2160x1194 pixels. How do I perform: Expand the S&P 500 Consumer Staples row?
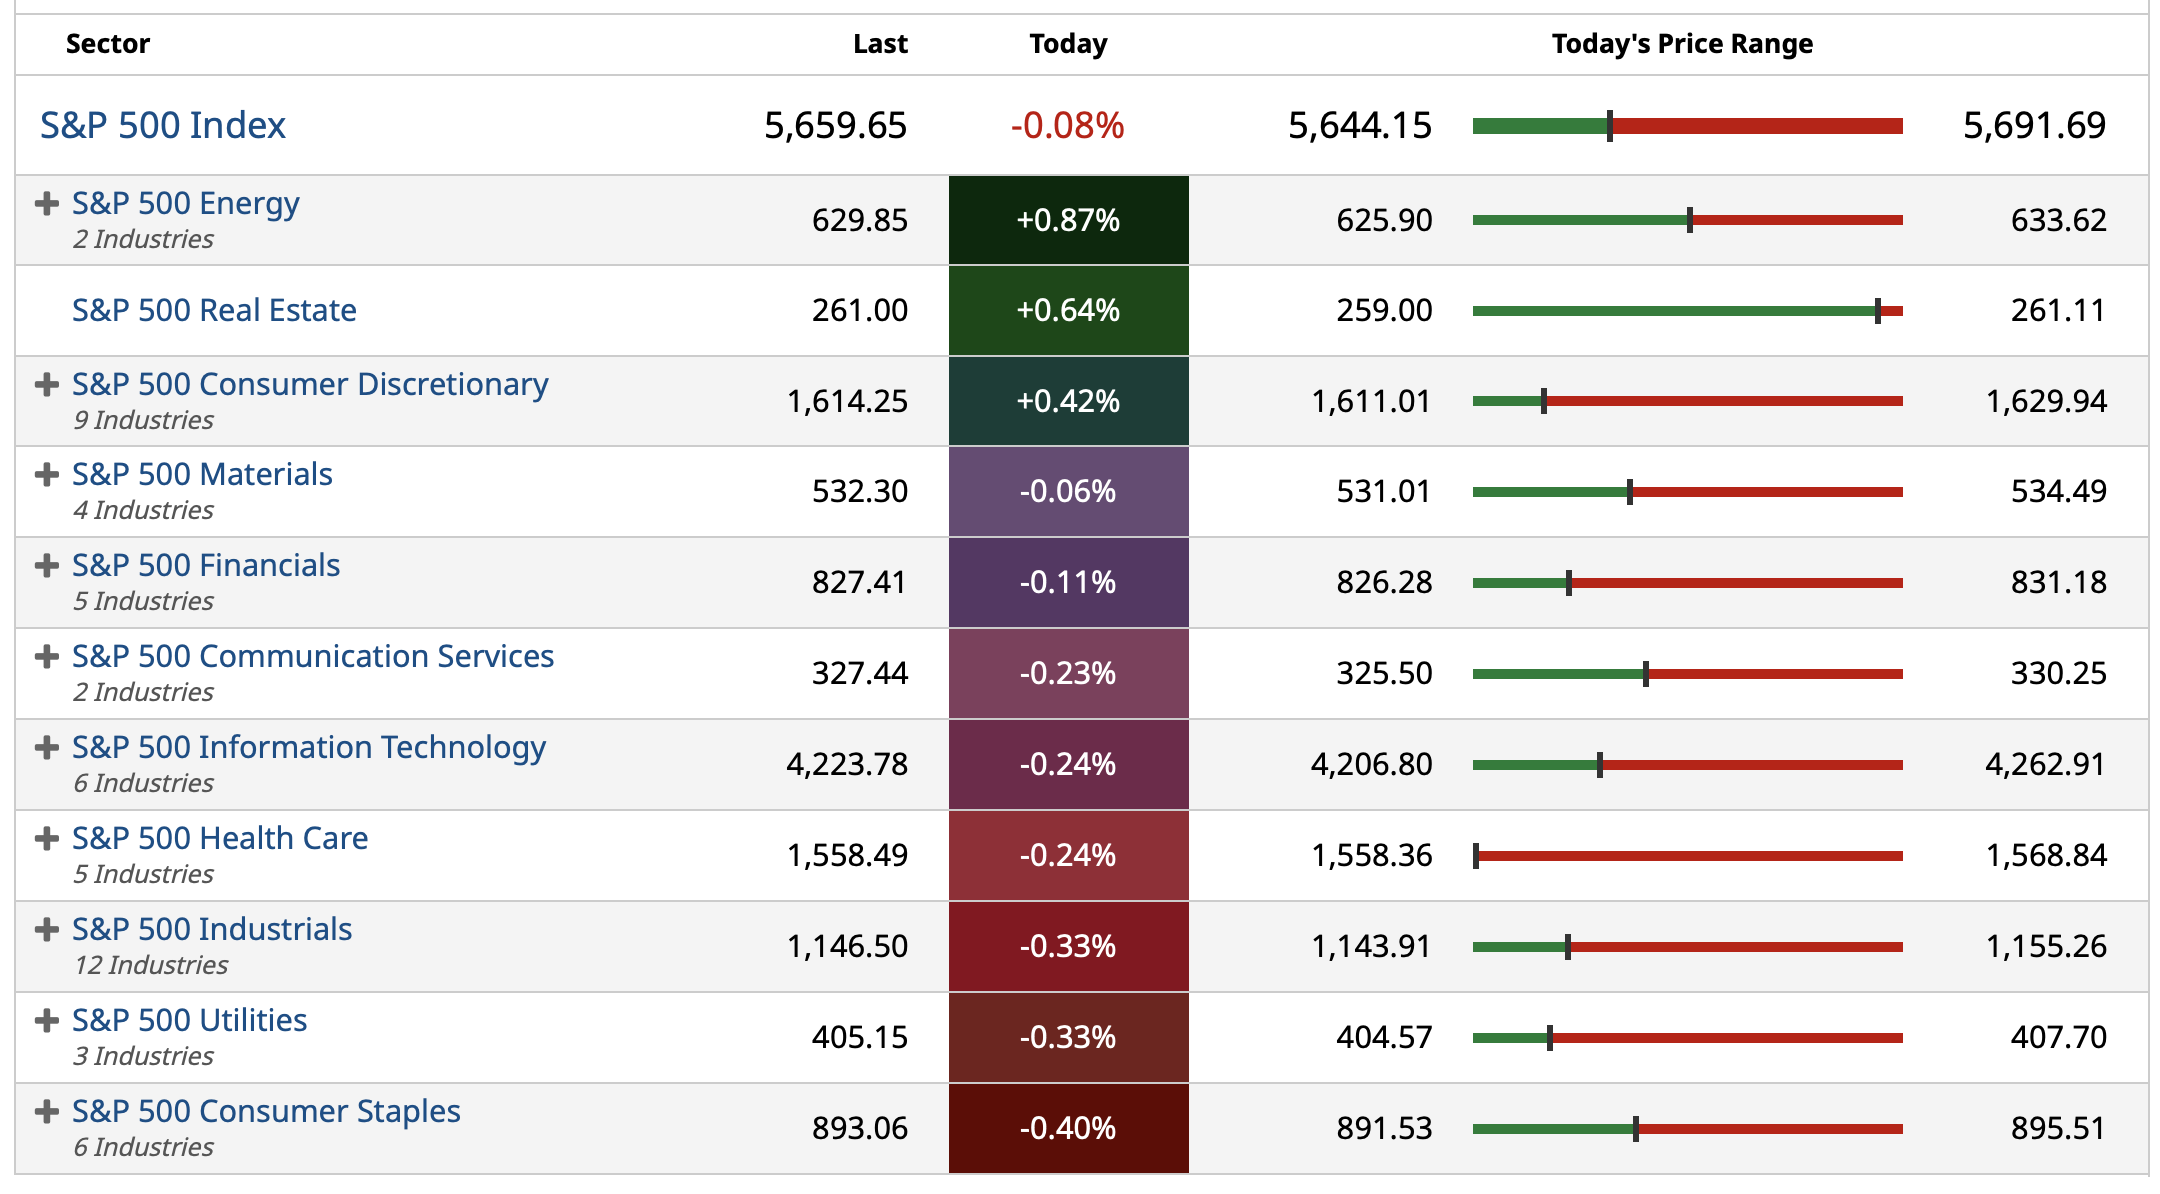tap(46, 1112)
